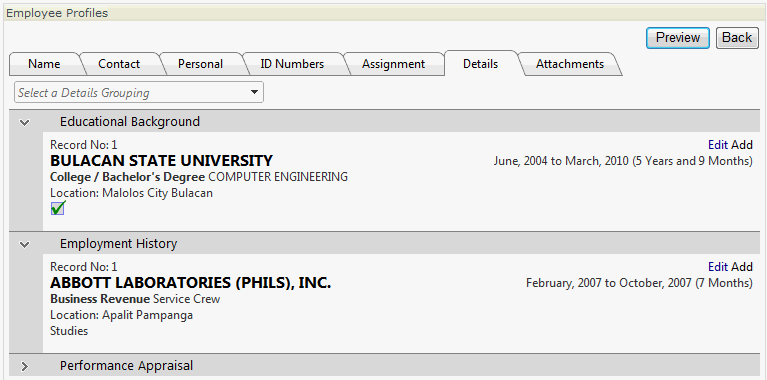The height and width of the screenshot is (380, 767).
Task: Switch to the Assignment tab
Action: coord(393,64)
